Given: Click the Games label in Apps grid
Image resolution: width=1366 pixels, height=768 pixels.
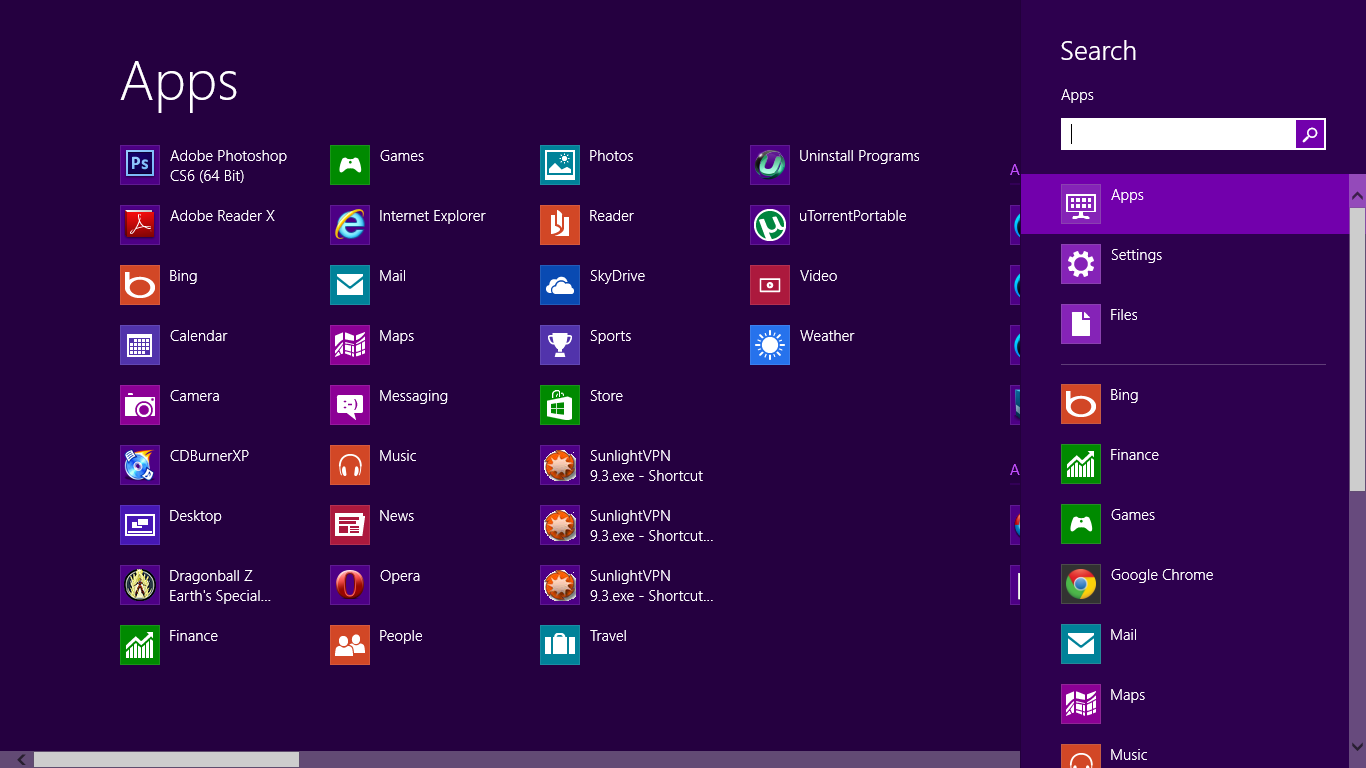Looking at the screenshot, I should point(402,156).
